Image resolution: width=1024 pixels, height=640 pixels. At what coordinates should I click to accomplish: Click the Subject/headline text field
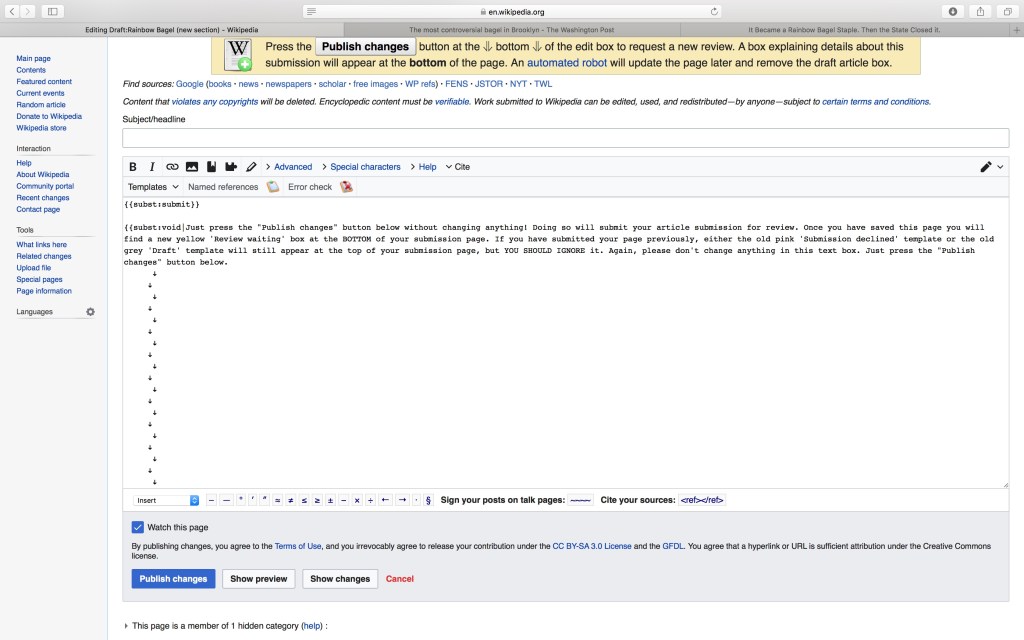(565, 138)
